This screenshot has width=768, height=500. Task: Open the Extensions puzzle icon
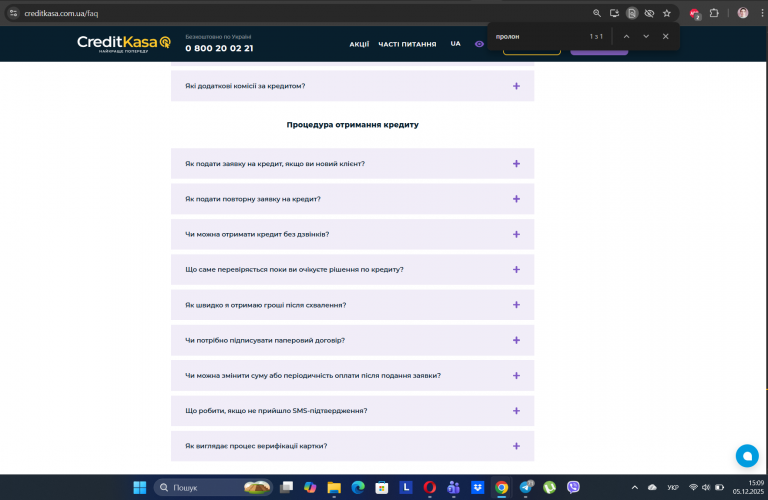click(714, 13)
